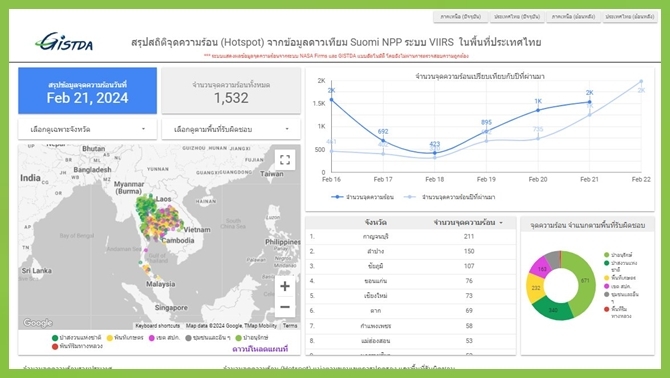Click the sort arrow on hotspot count column

tap(501, 223)
